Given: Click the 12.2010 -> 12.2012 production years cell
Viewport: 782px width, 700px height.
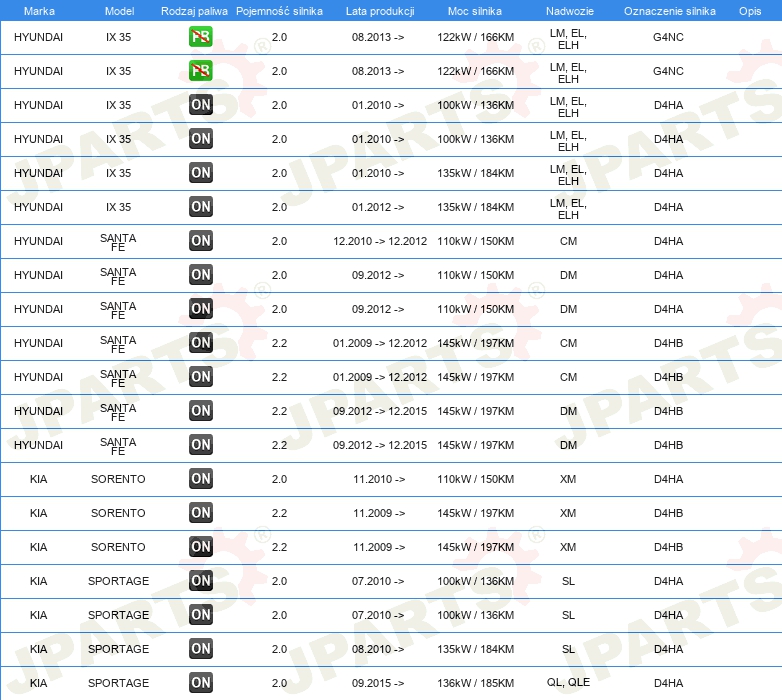Looking at the screenshot, I should tap(379, 241).
